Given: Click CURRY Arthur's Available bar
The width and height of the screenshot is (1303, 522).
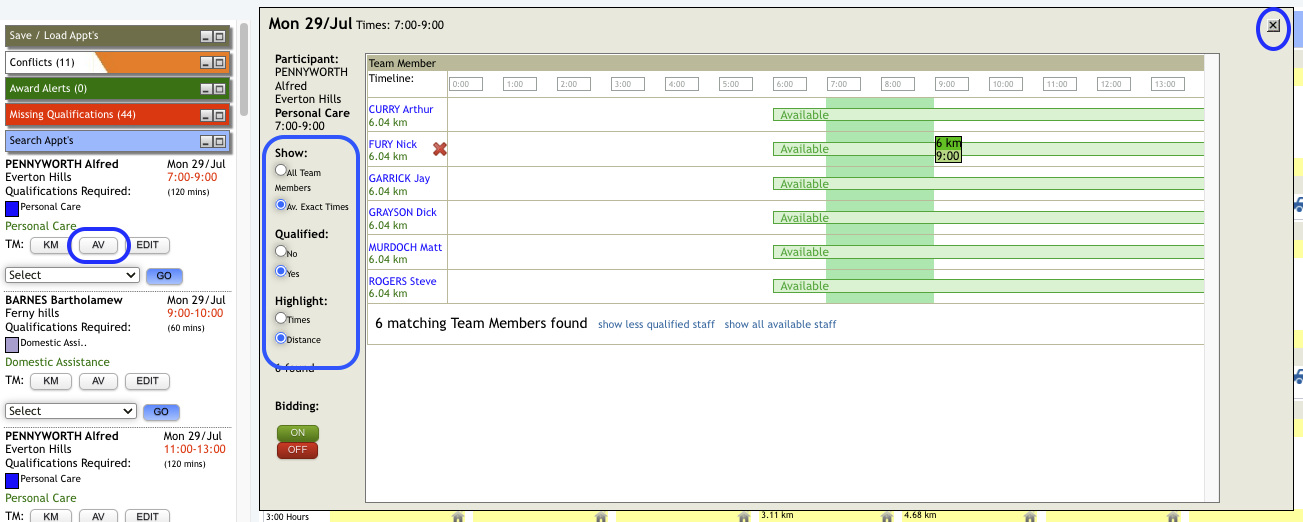Looking at the screenshot, I should coord(988,115).
